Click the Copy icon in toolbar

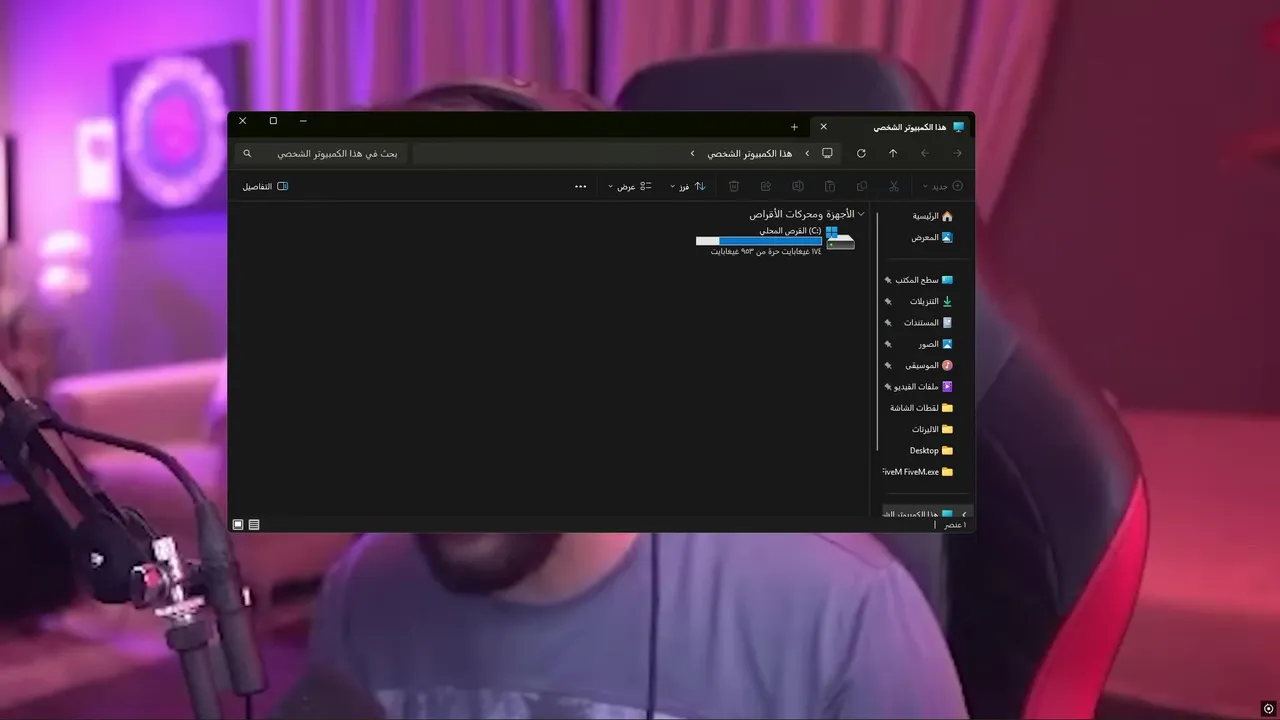pos(862,186)
